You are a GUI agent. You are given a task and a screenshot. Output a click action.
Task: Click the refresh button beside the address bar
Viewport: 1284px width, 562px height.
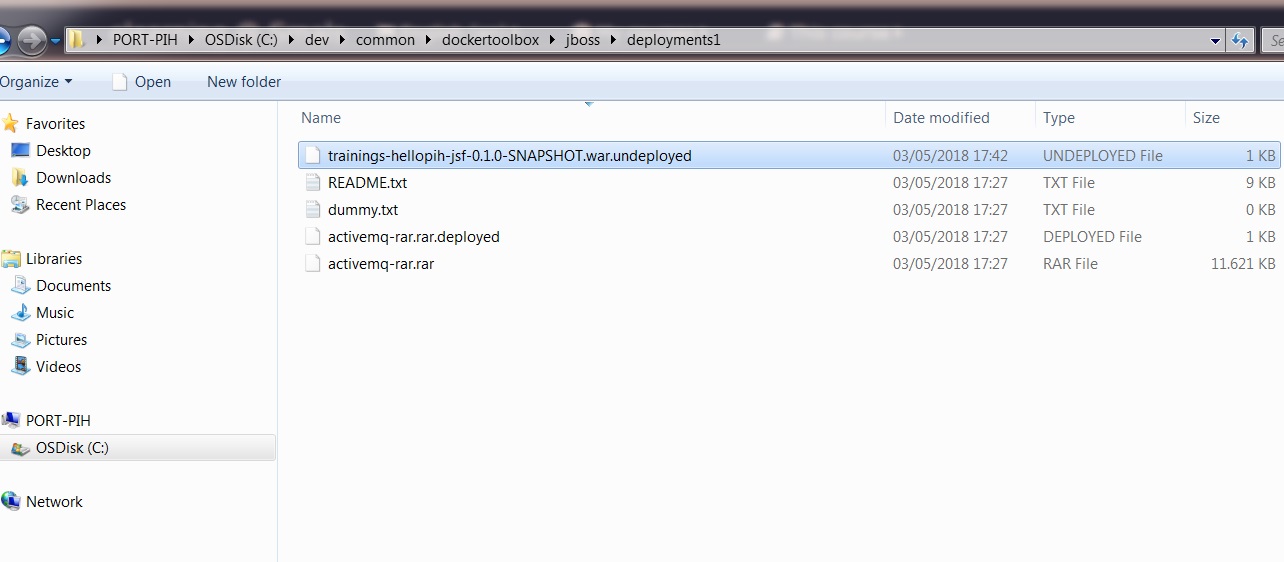click(1240, 41)
